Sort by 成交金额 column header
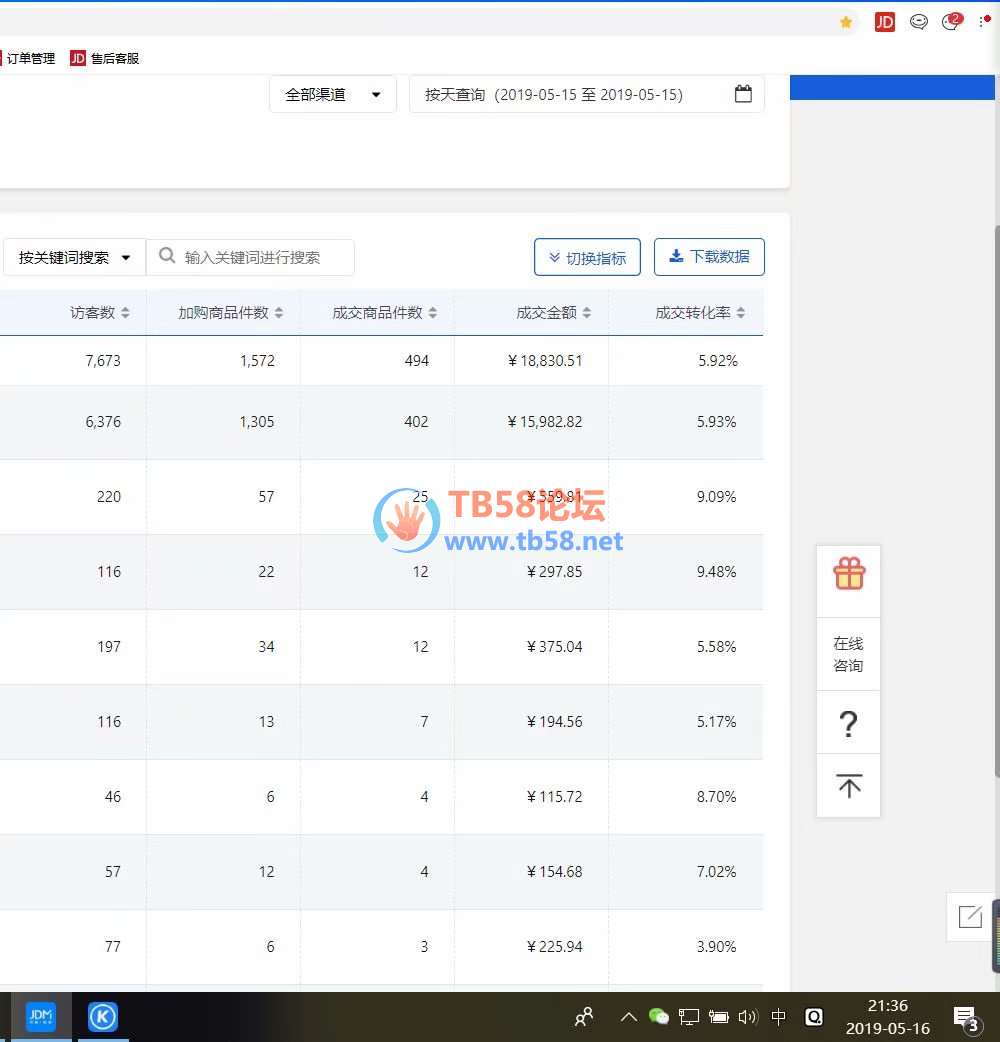This screenshot has height=1042, width=1000. click(554, 313)
